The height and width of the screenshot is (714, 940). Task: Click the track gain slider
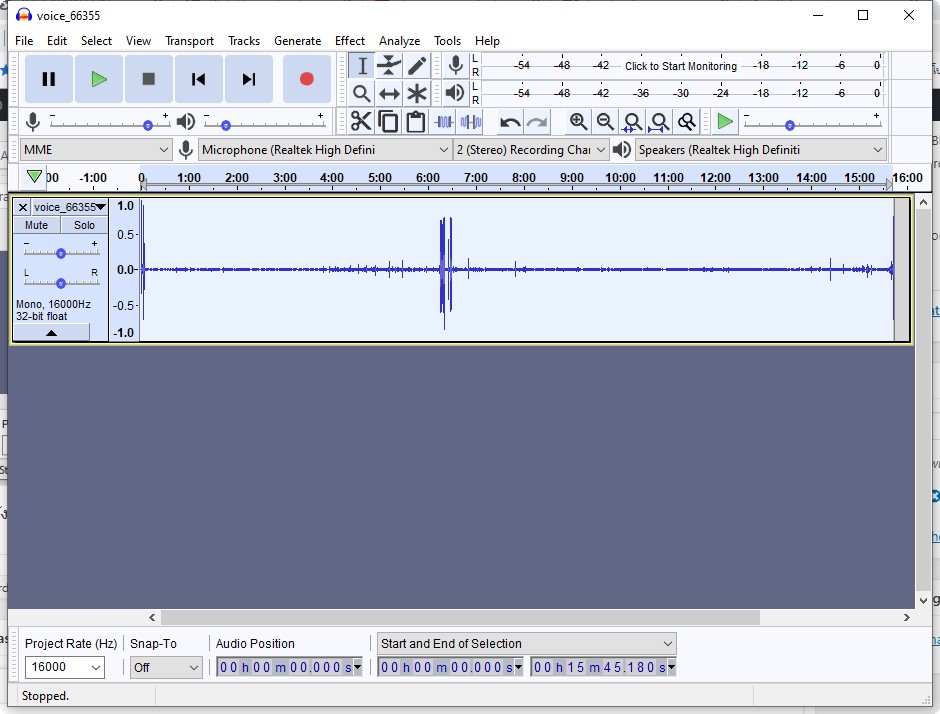pos(61,253)
